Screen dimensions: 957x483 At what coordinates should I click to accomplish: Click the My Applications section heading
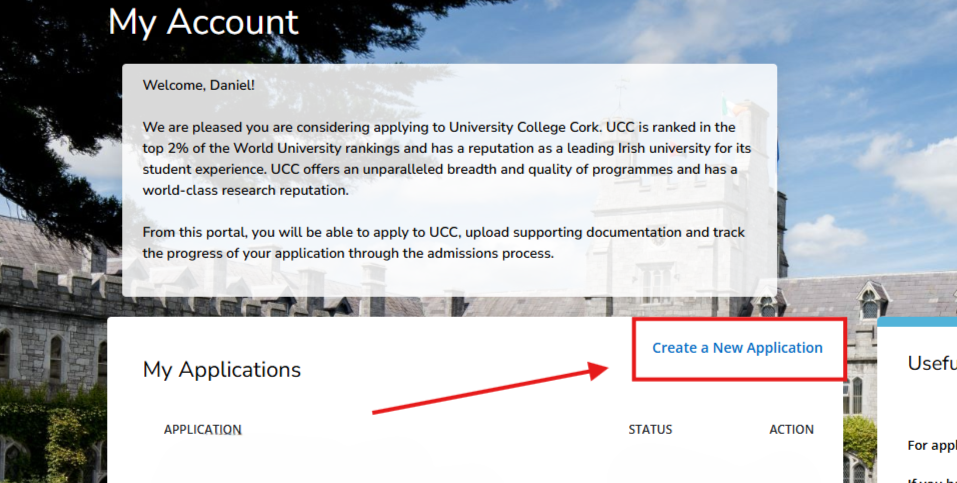(x=222, y=369)
